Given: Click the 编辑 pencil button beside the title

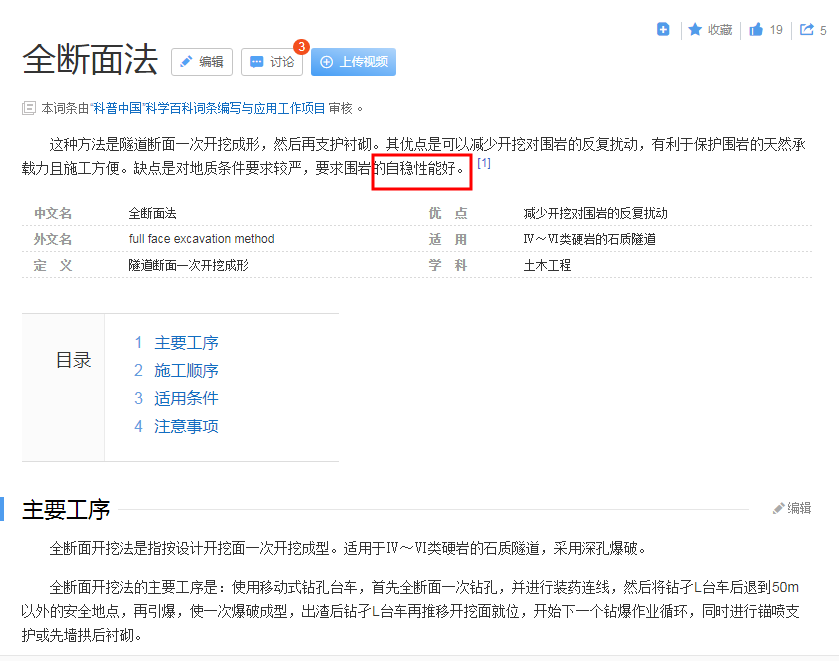Looking at the screenshot, I should pos(202,62).
